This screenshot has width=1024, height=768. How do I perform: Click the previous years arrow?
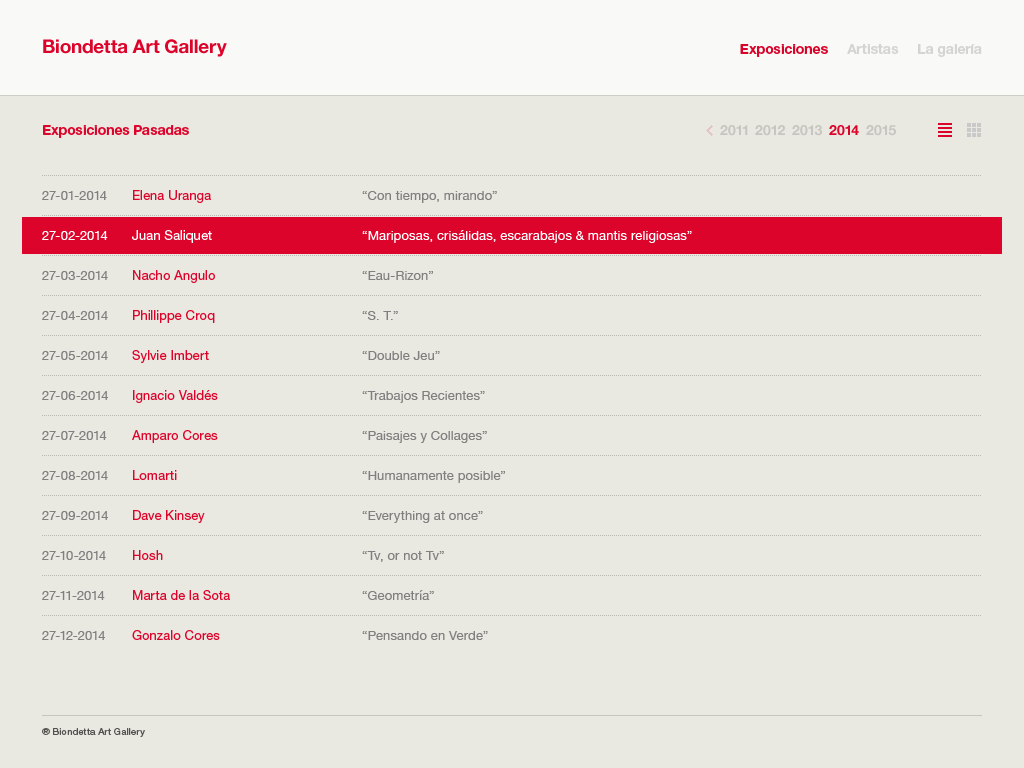coord(709,130)
